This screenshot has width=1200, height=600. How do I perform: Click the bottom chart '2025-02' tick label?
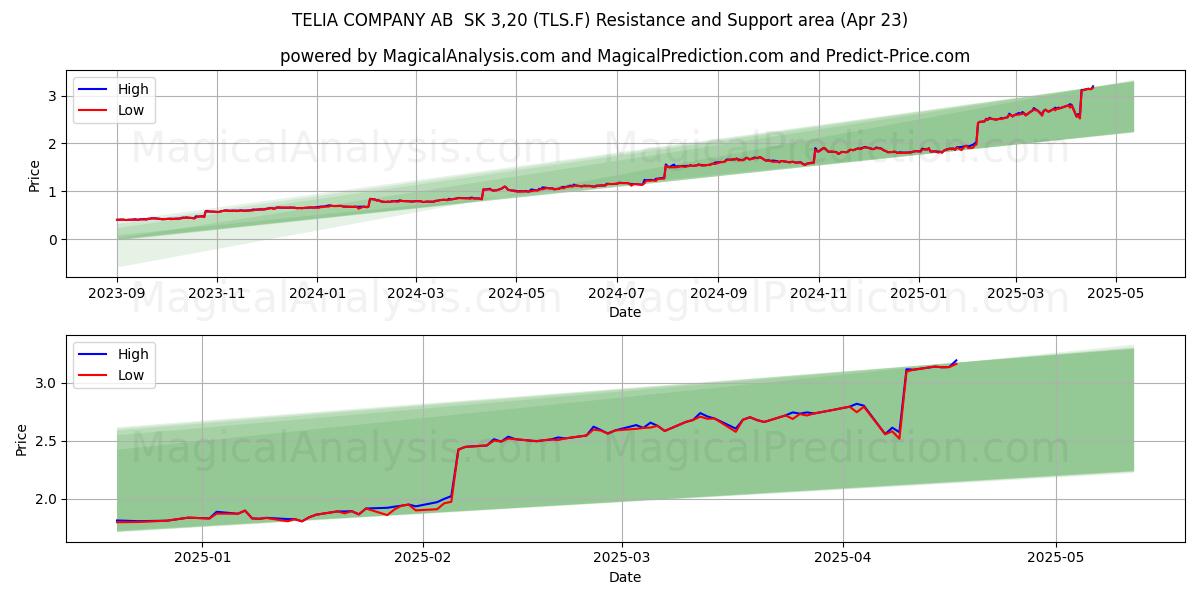pyautogui.click(x=423, y=559)
